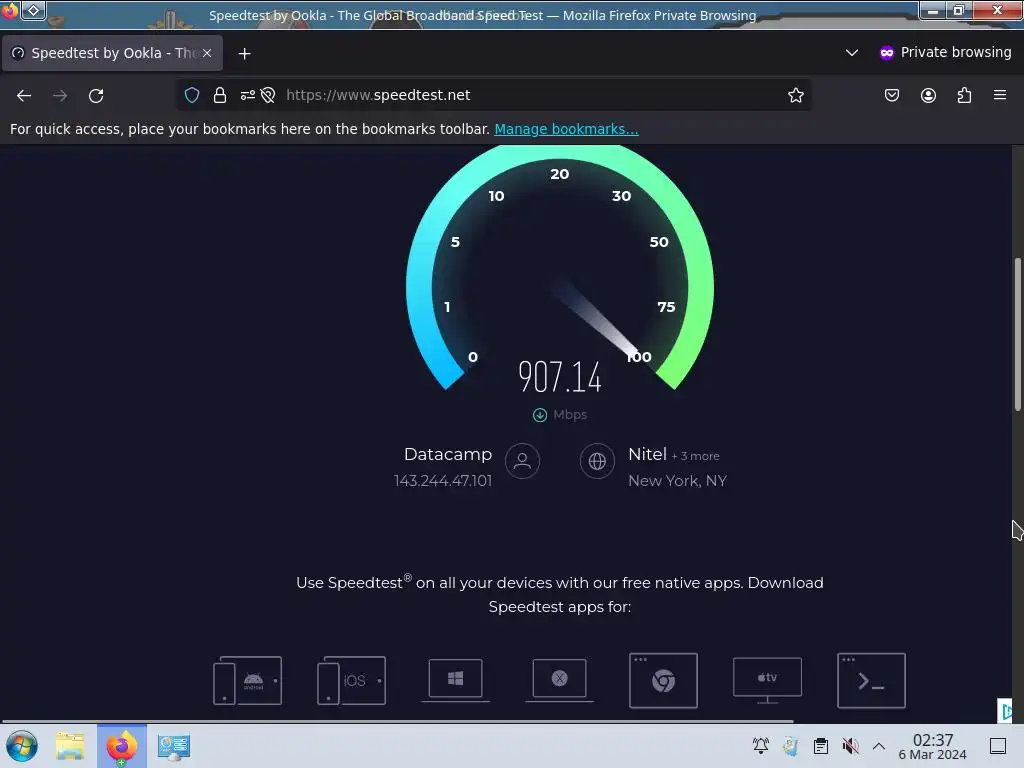Viewport: 1024px width, 768px height.
Task: Open the window menu icon in title bar
Action: [x=33, y=10]
